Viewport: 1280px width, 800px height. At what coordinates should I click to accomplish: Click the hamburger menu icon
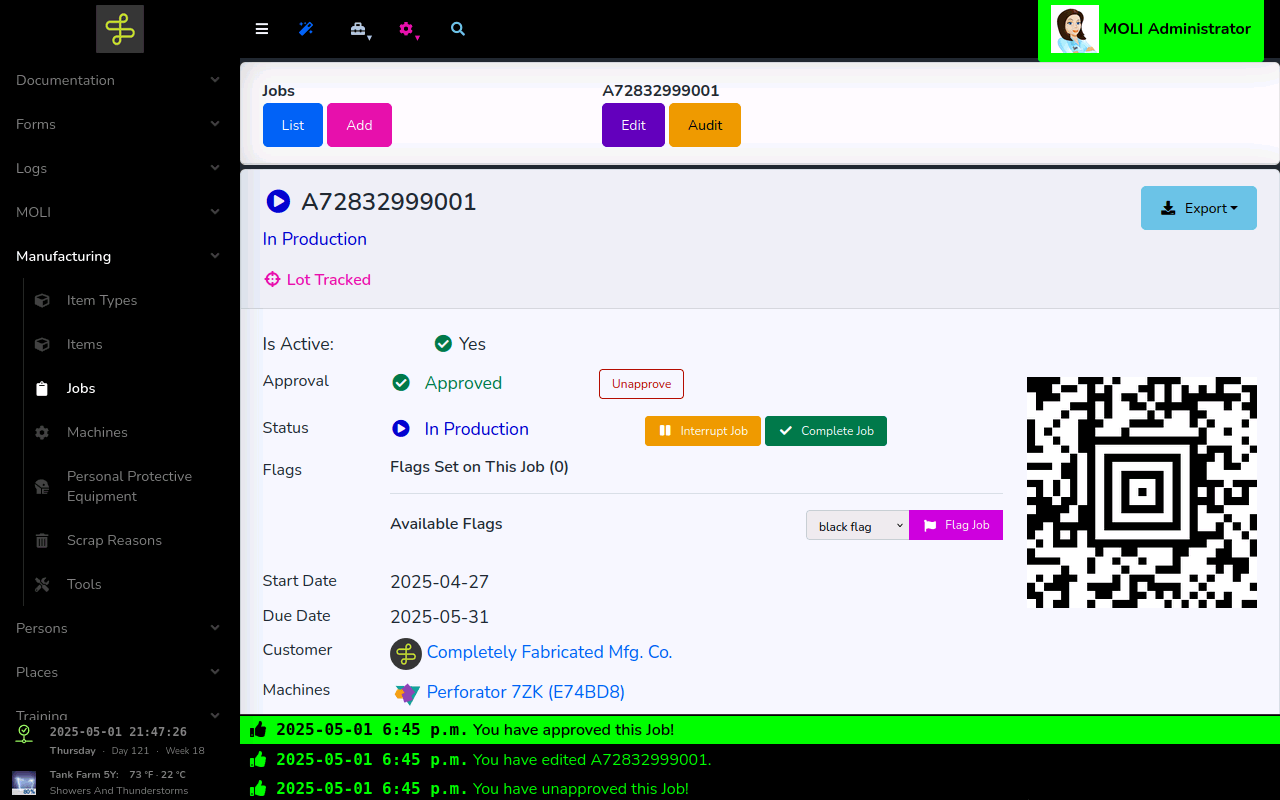coord(262,29)
